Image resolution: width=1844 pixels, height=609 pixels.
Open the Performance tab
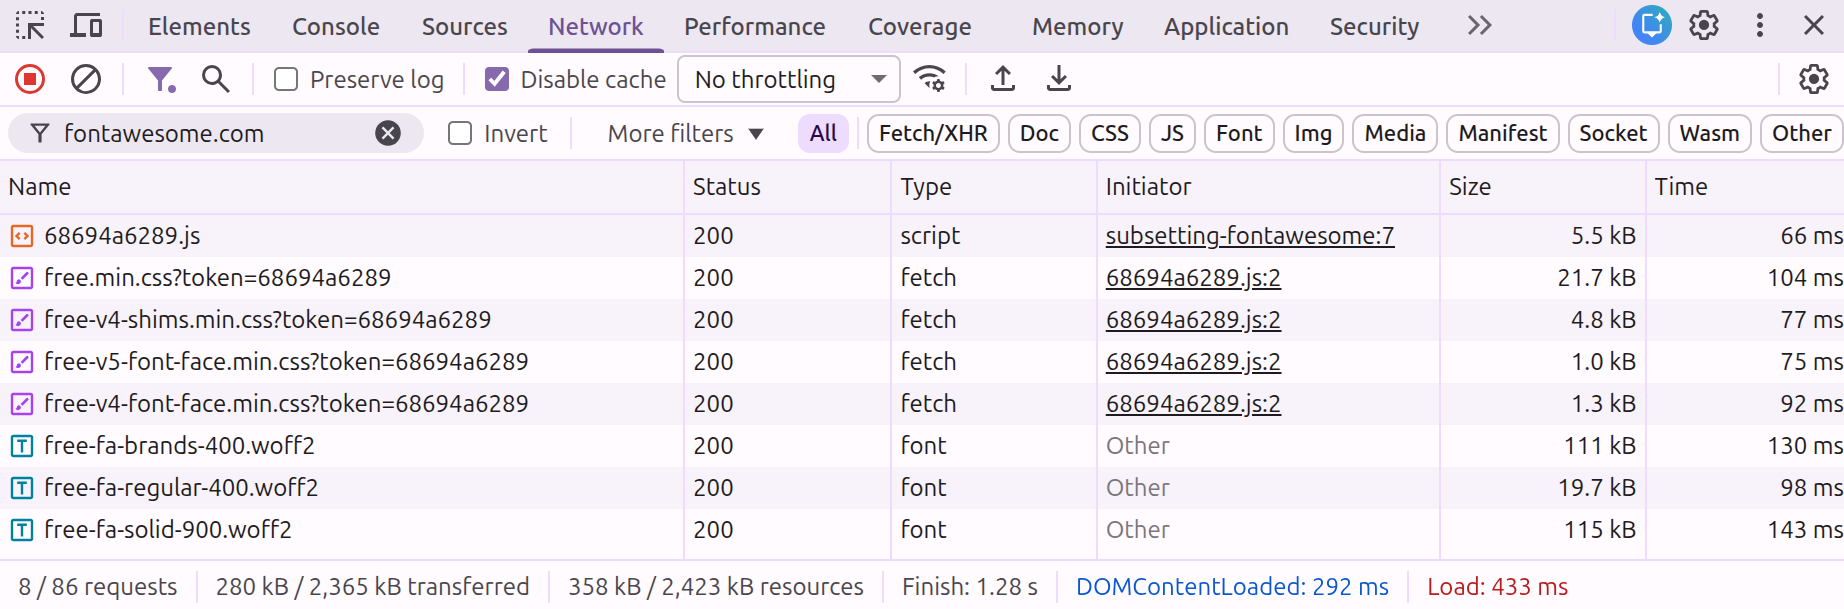click(x=754, y=27)
